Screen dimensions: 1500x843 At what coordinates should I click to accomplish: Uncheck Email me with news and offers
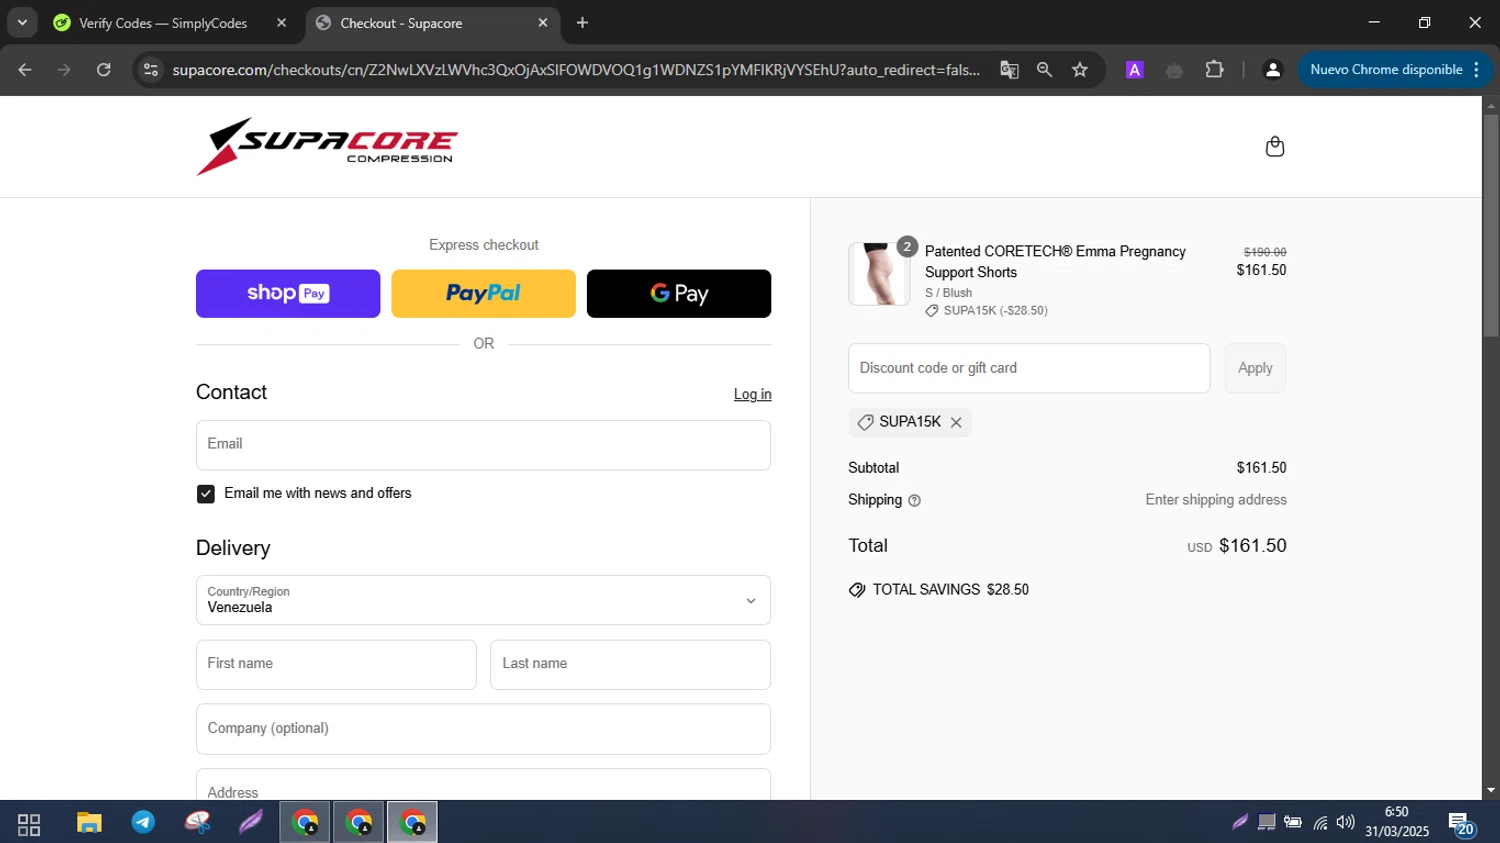coord(206,494)
